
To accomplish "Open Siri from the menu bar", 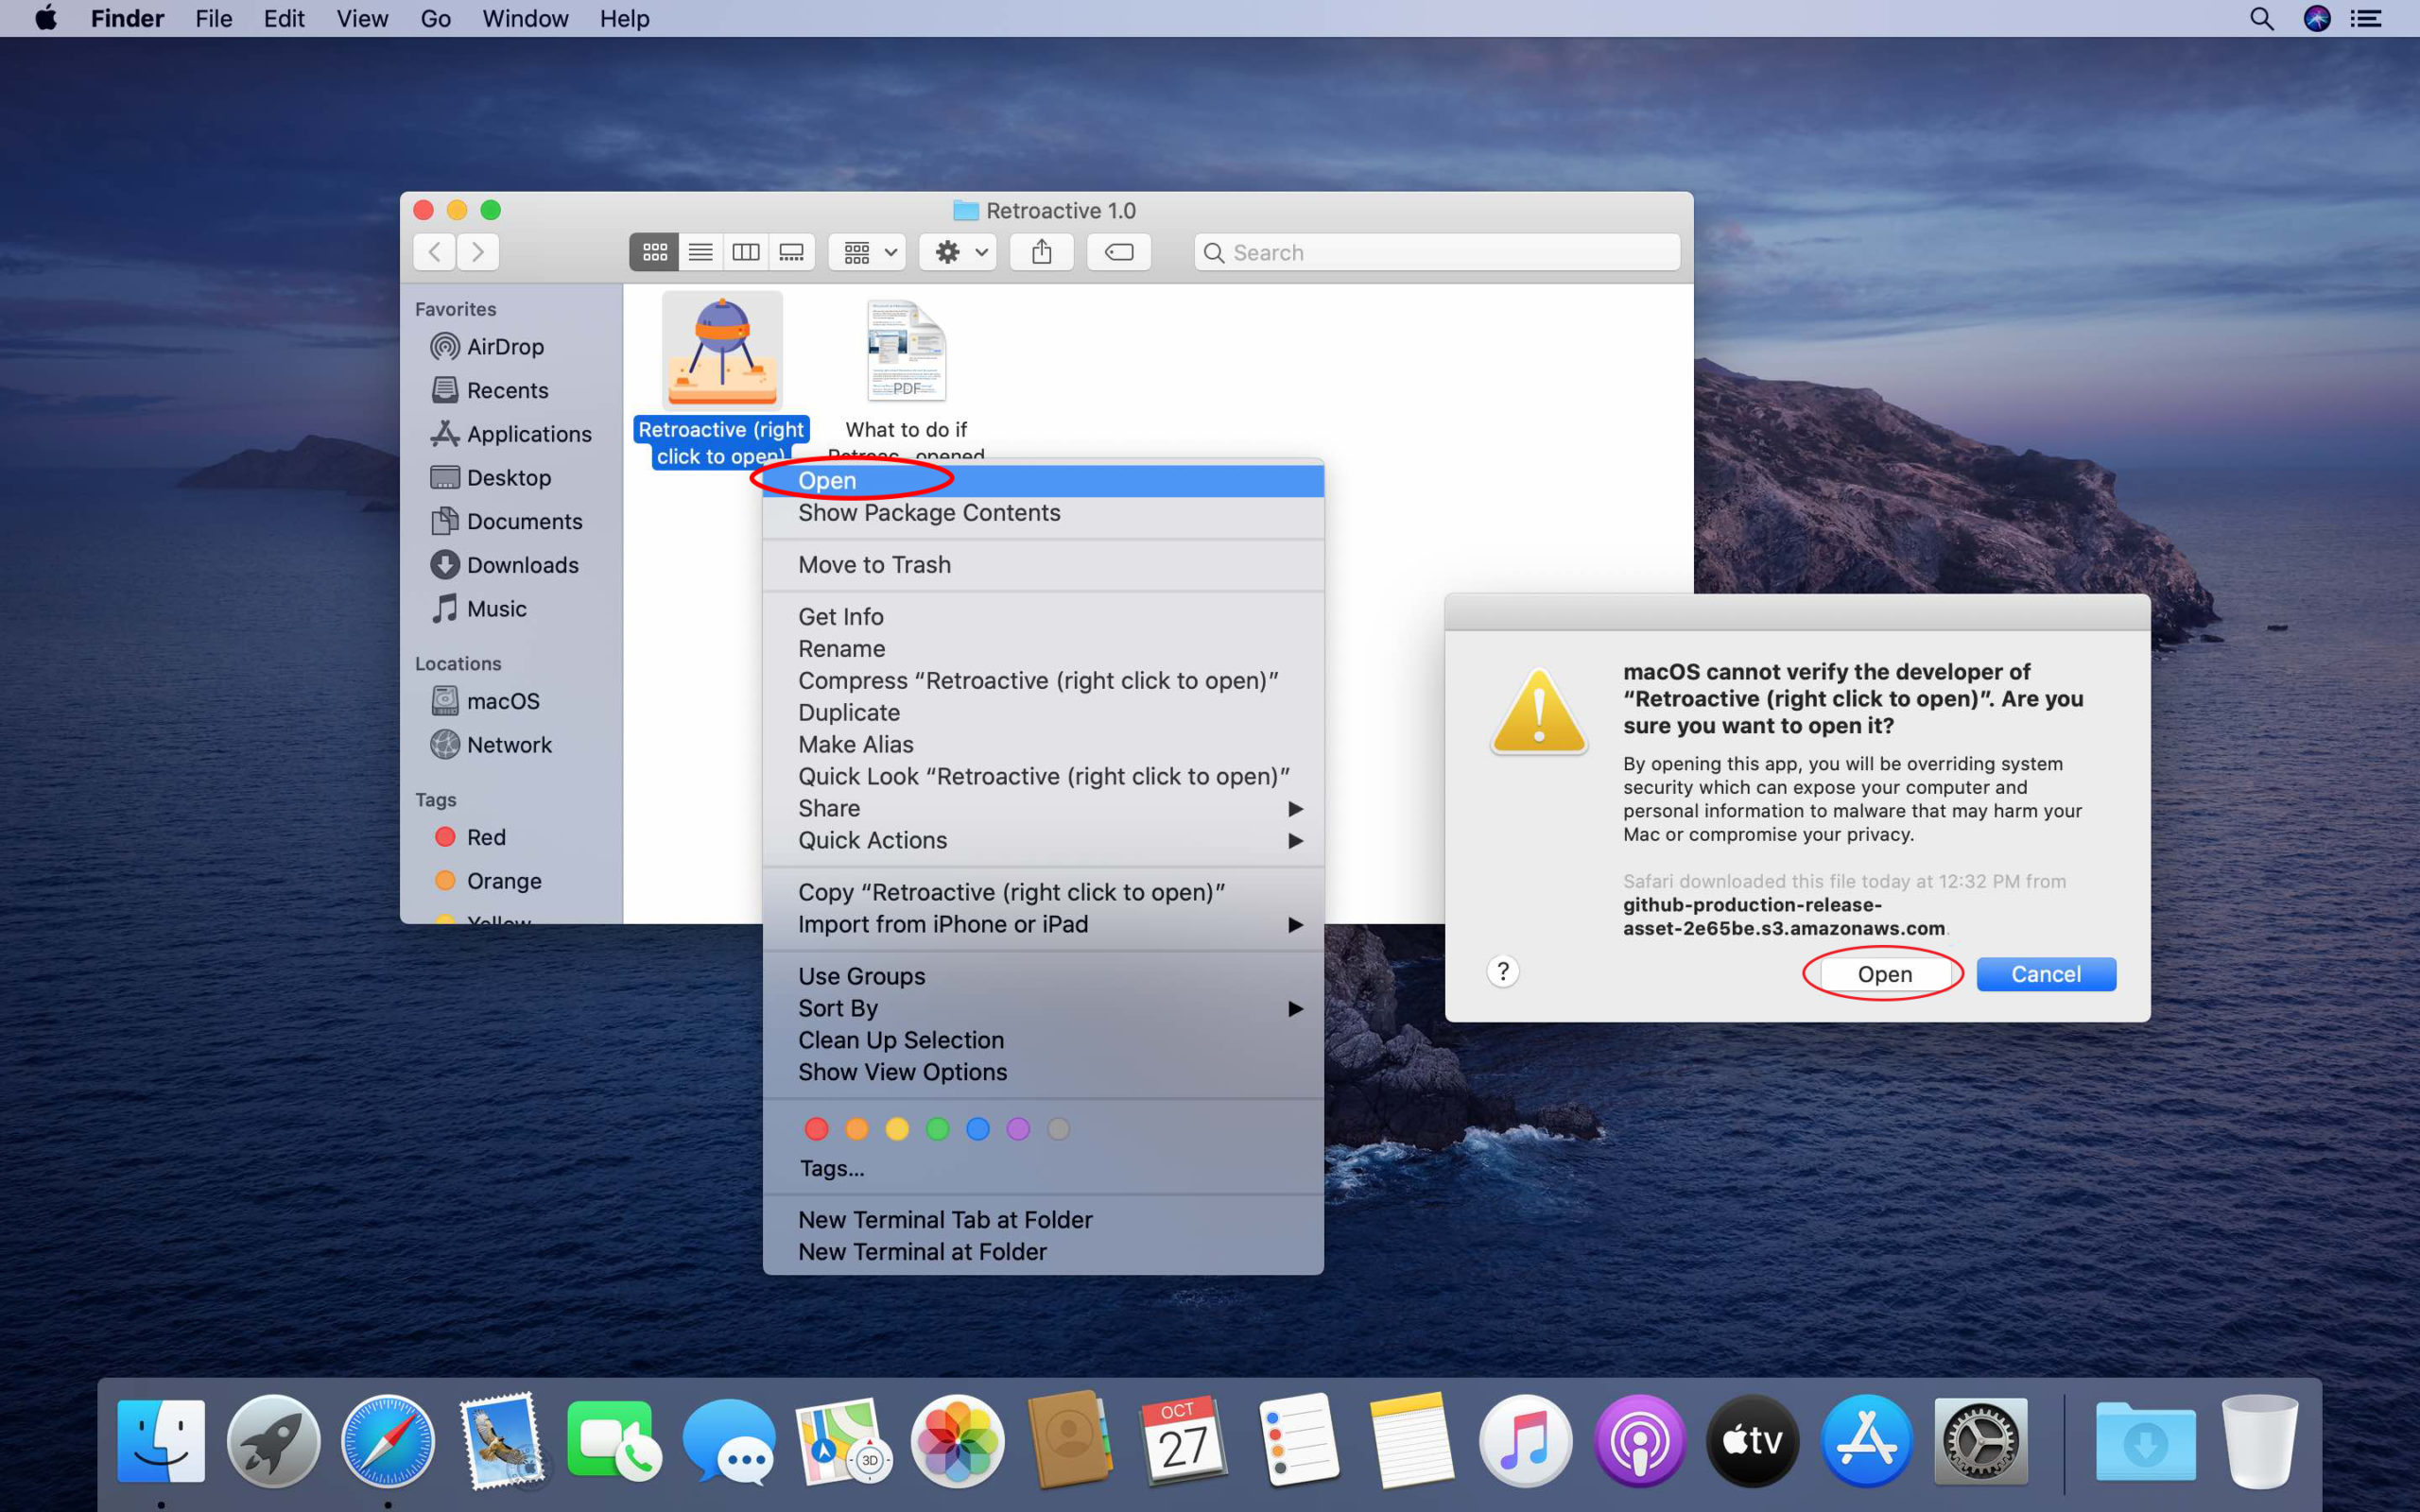I will (2317, 19).
